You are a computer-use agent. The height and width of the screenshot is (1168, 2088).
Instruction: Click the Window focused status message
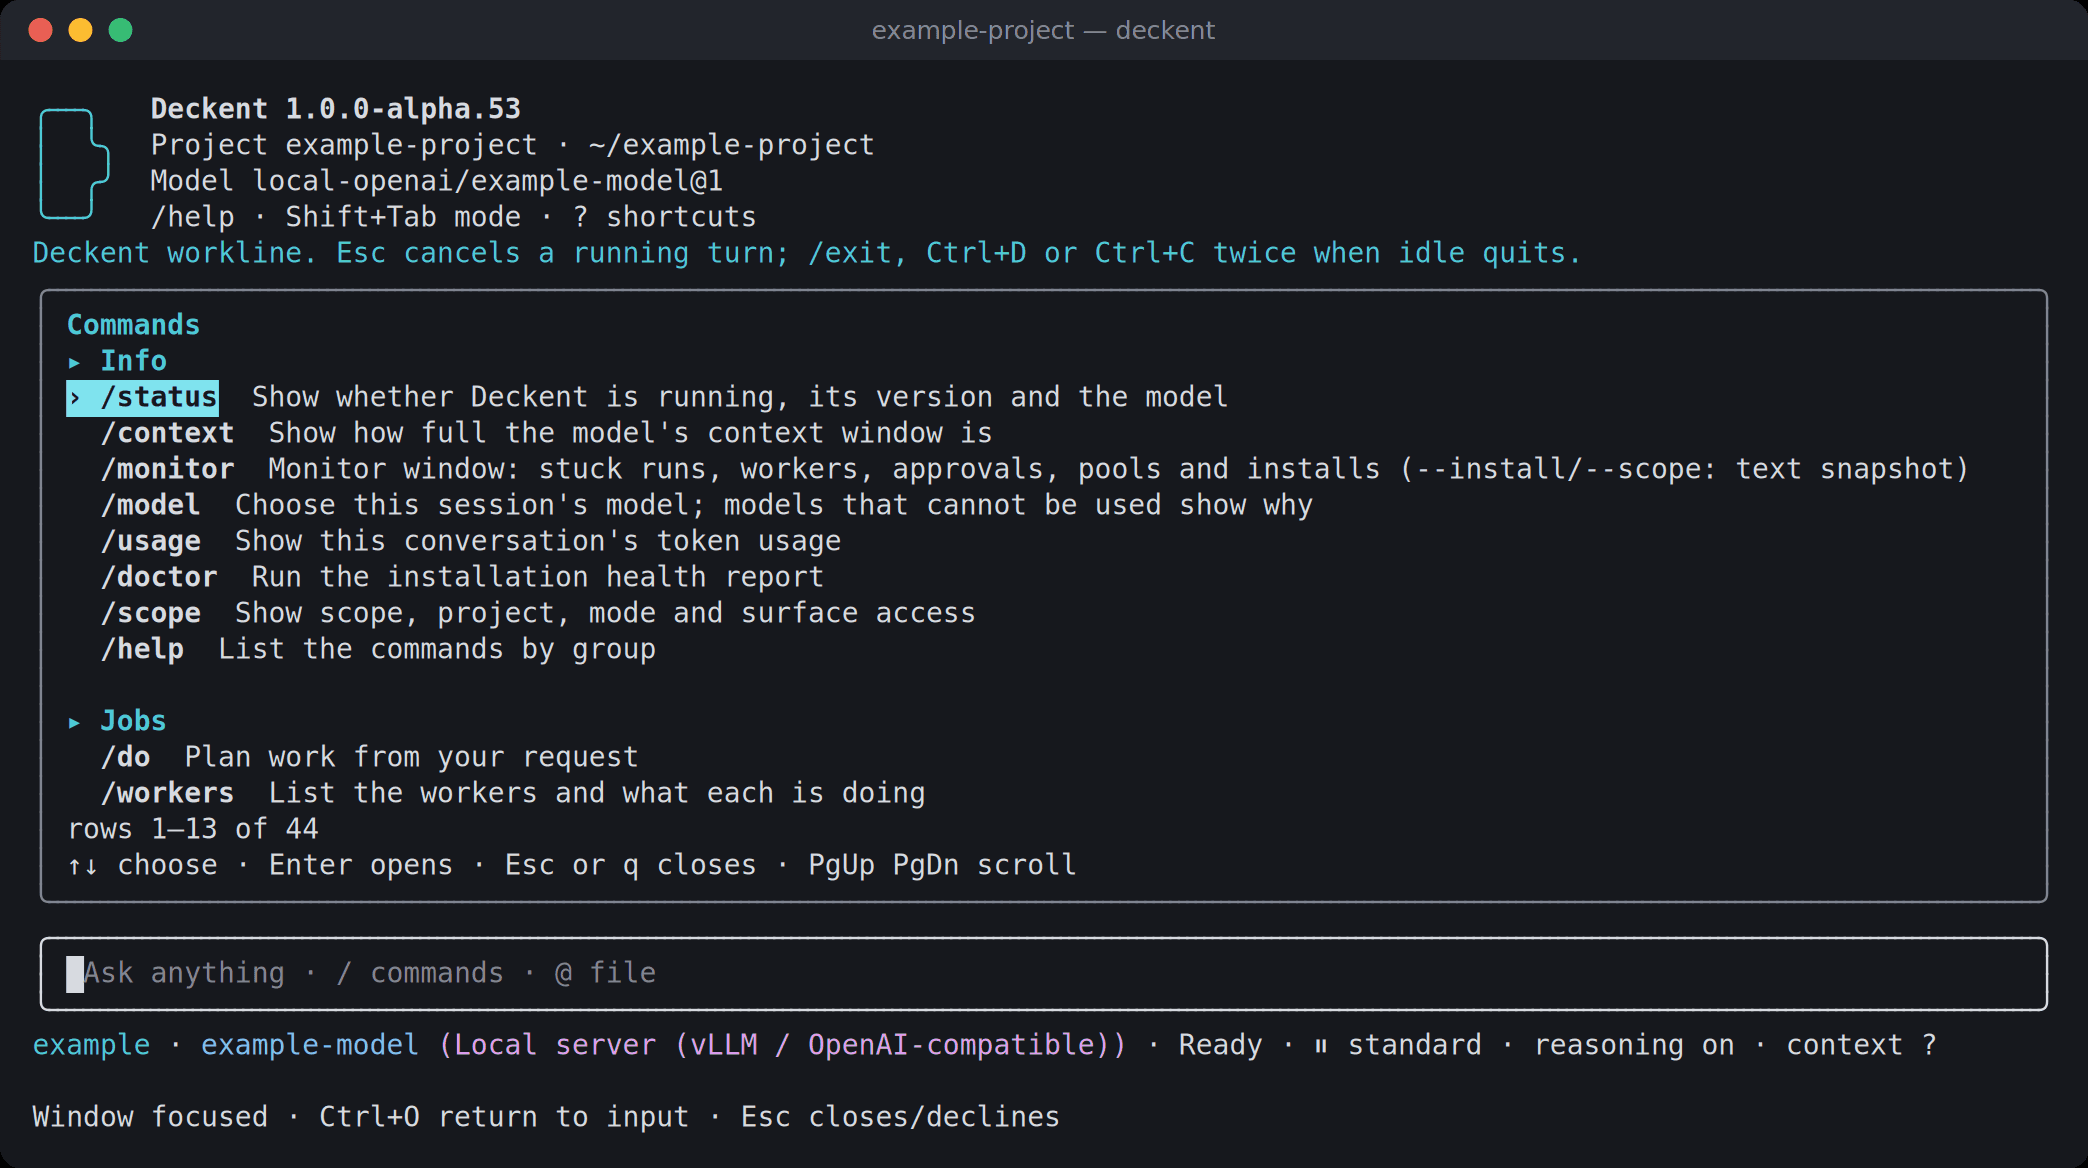[x=150, y=1117]
